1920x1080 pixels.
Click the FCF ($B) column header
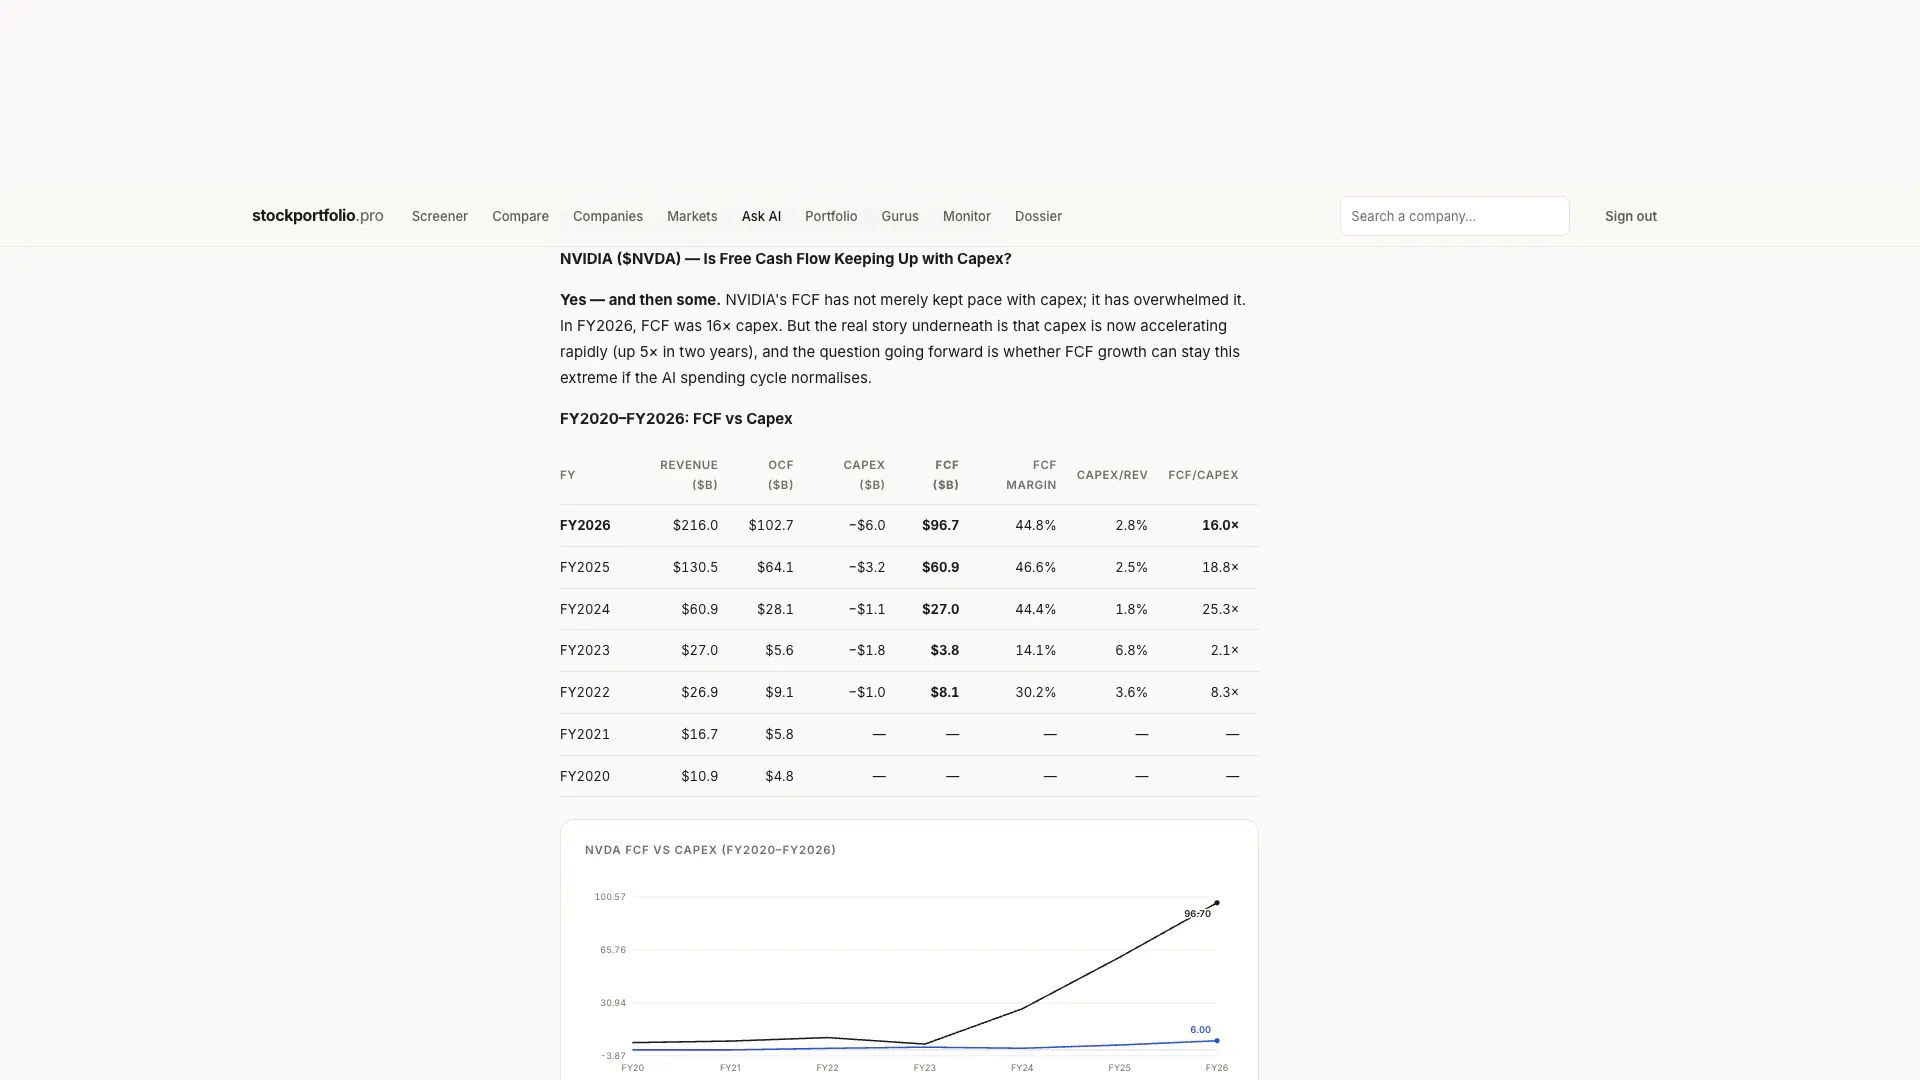pyautogui.click(x=946, y=475)
